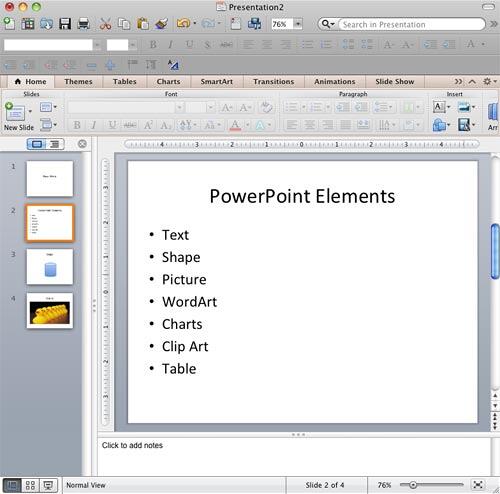Click the vertical scrollbar thumb
Screen dimensions: 500x494
[495, 252]
